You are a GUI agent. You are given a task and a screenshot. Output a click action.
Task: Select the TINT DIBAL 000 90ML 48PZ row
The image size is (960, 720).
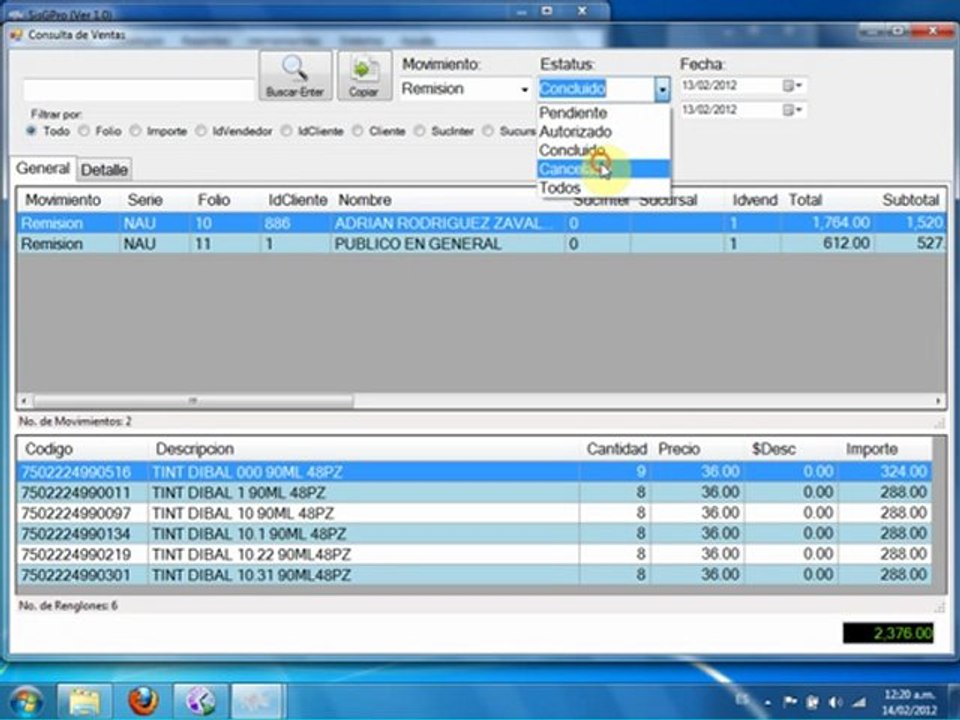(474, 472)
